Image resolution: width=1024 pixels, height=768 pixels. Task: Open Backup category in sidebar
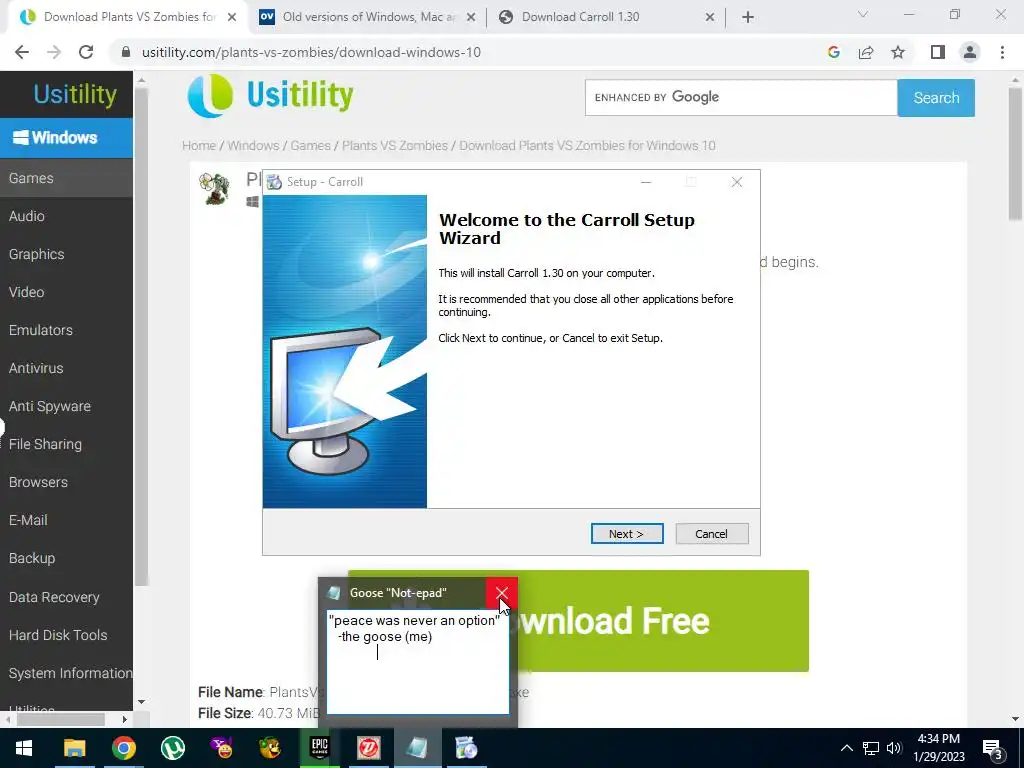click(66, 558)
